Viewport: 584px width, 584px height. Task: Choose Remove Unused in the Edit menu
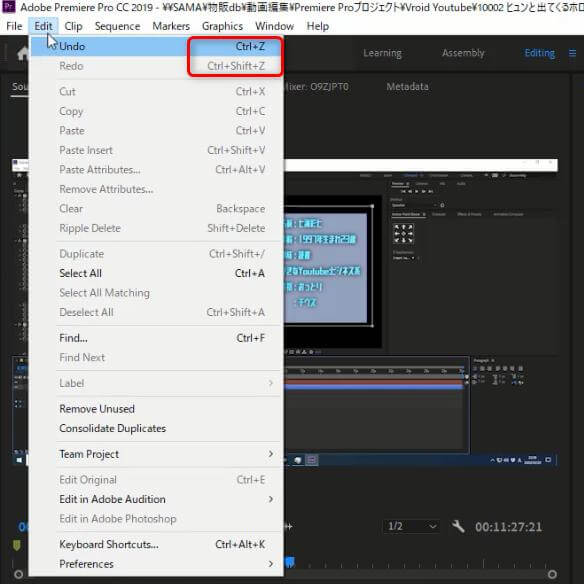click(x=156, y=409)
